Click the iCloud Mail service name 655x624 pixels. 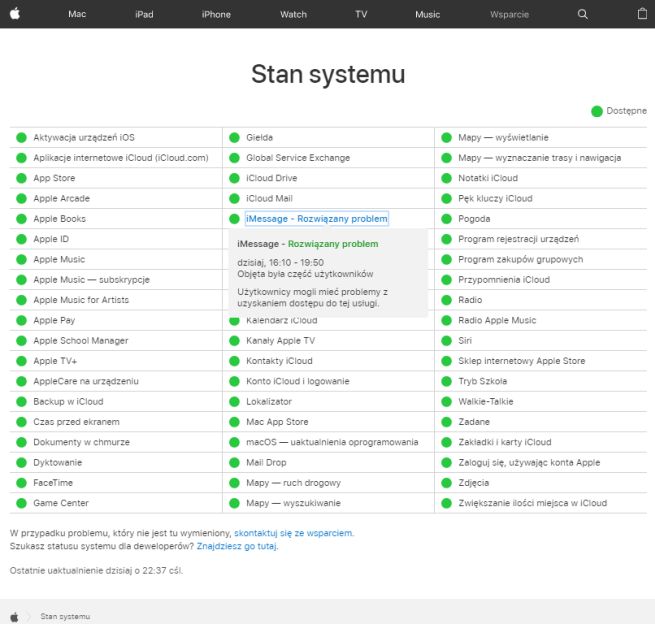[269, 199]
